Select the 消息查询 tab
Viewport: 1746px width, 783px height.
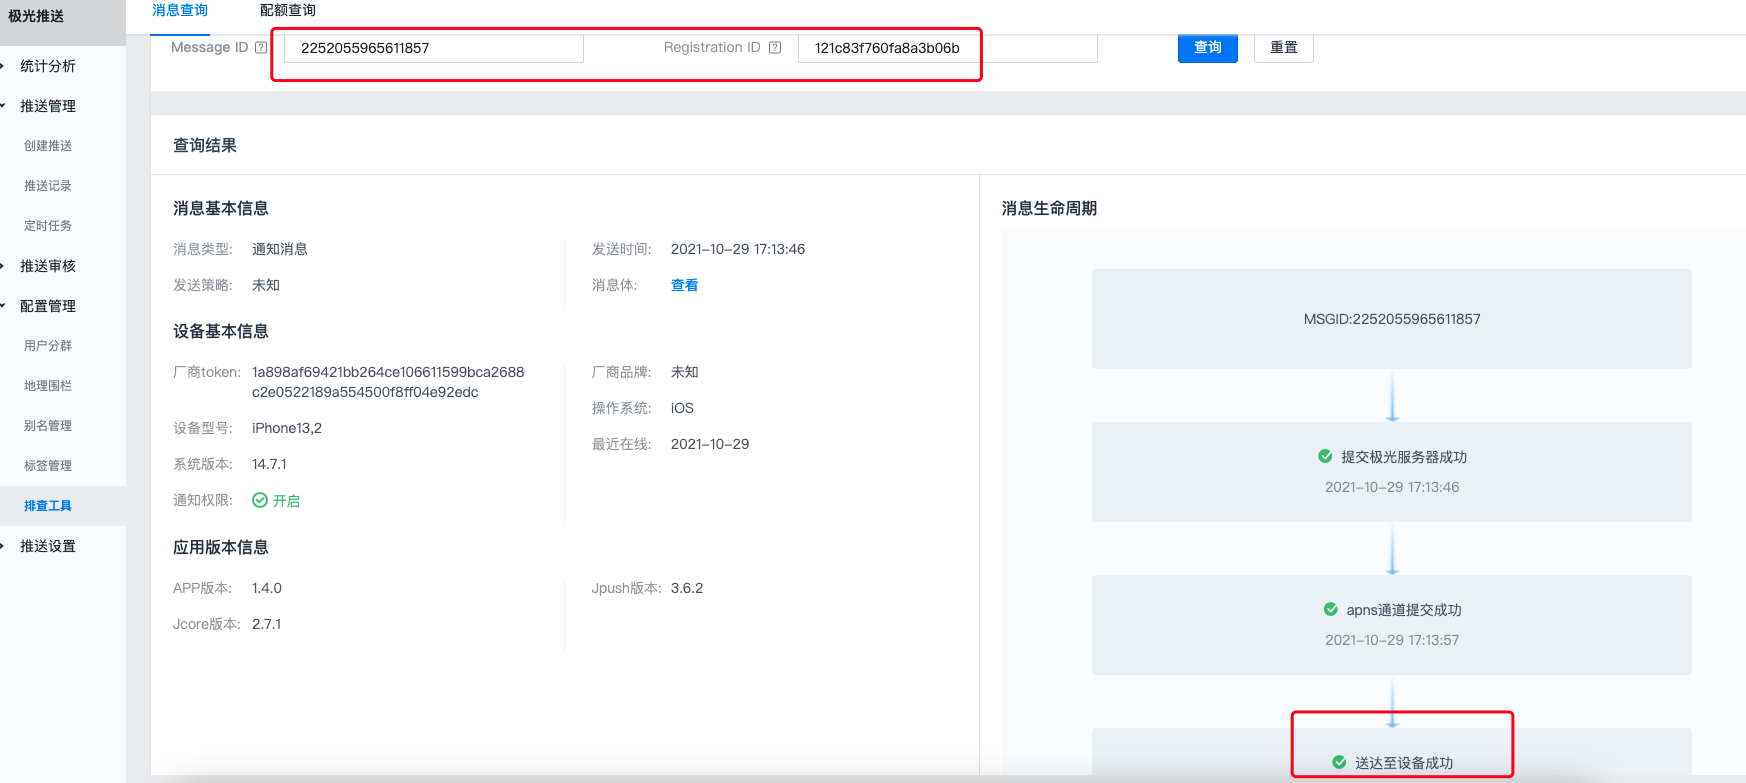tap(180, 10)
